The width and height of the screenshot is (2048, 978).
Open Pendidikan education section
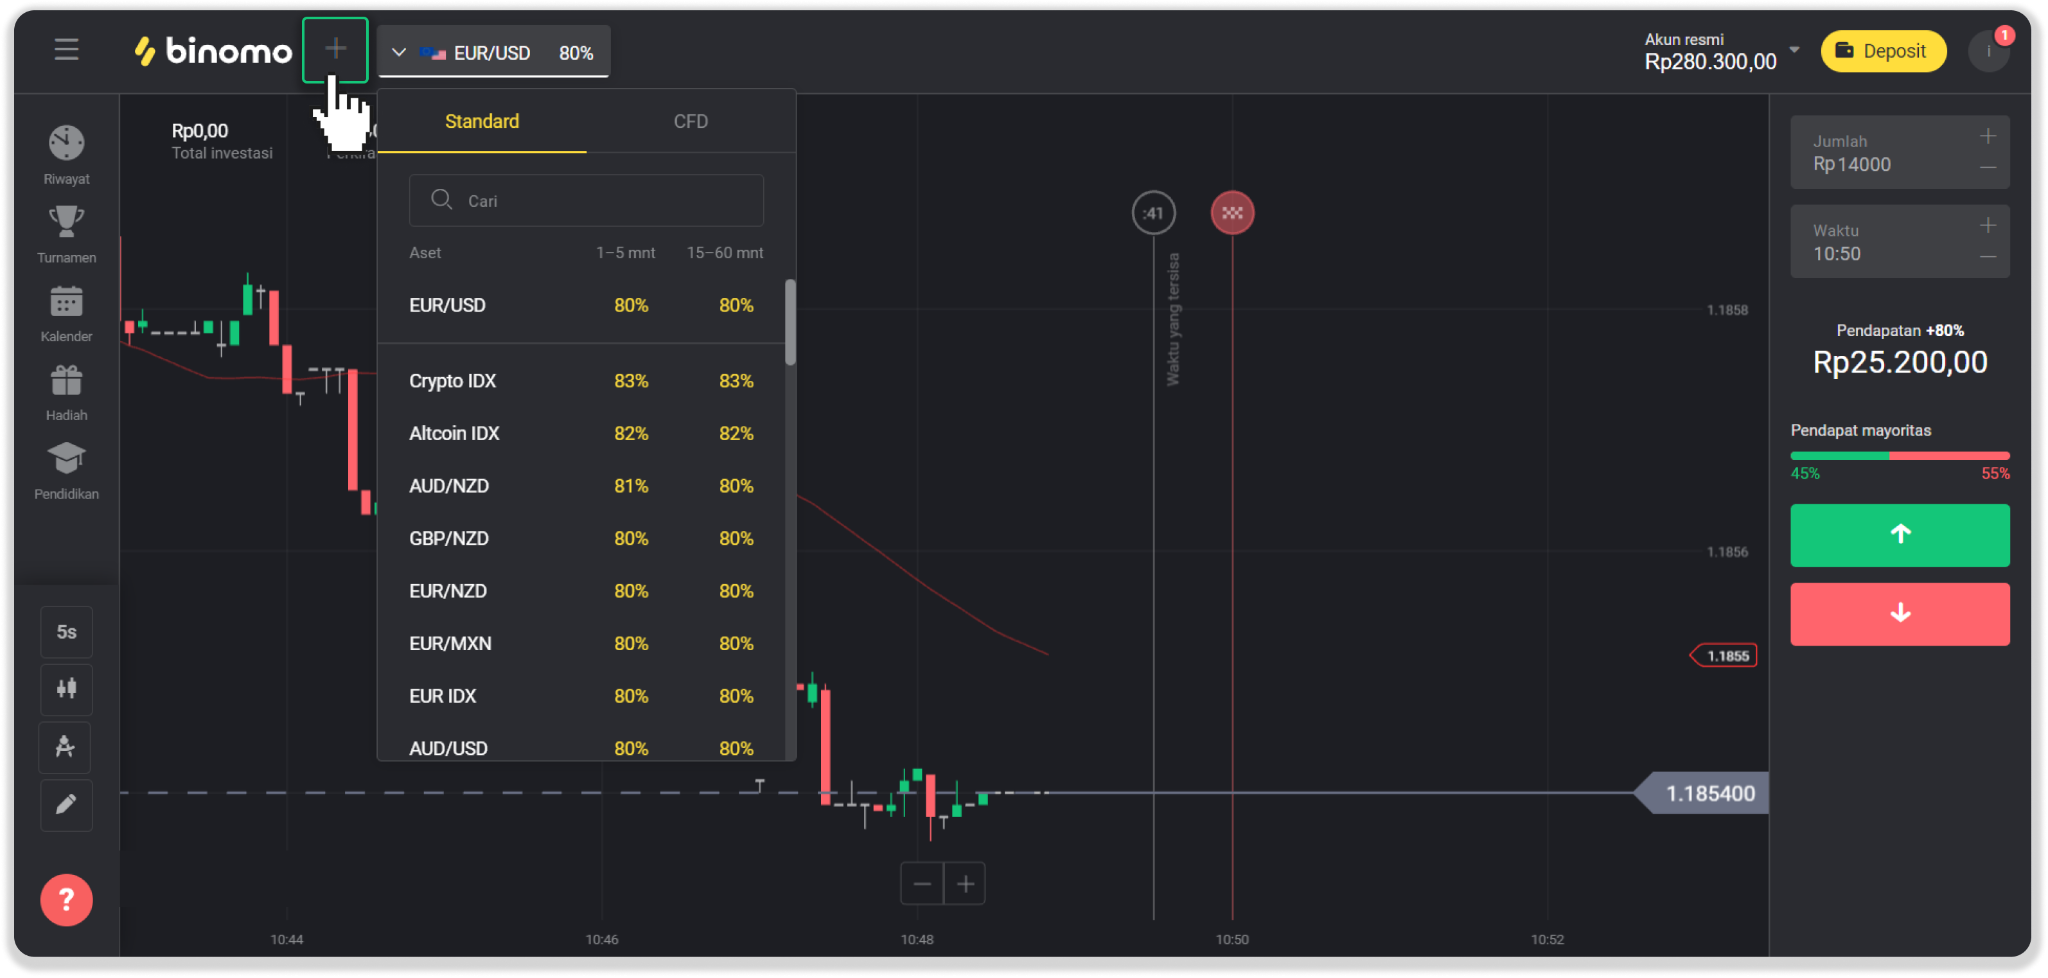click(x=66, y=471)
